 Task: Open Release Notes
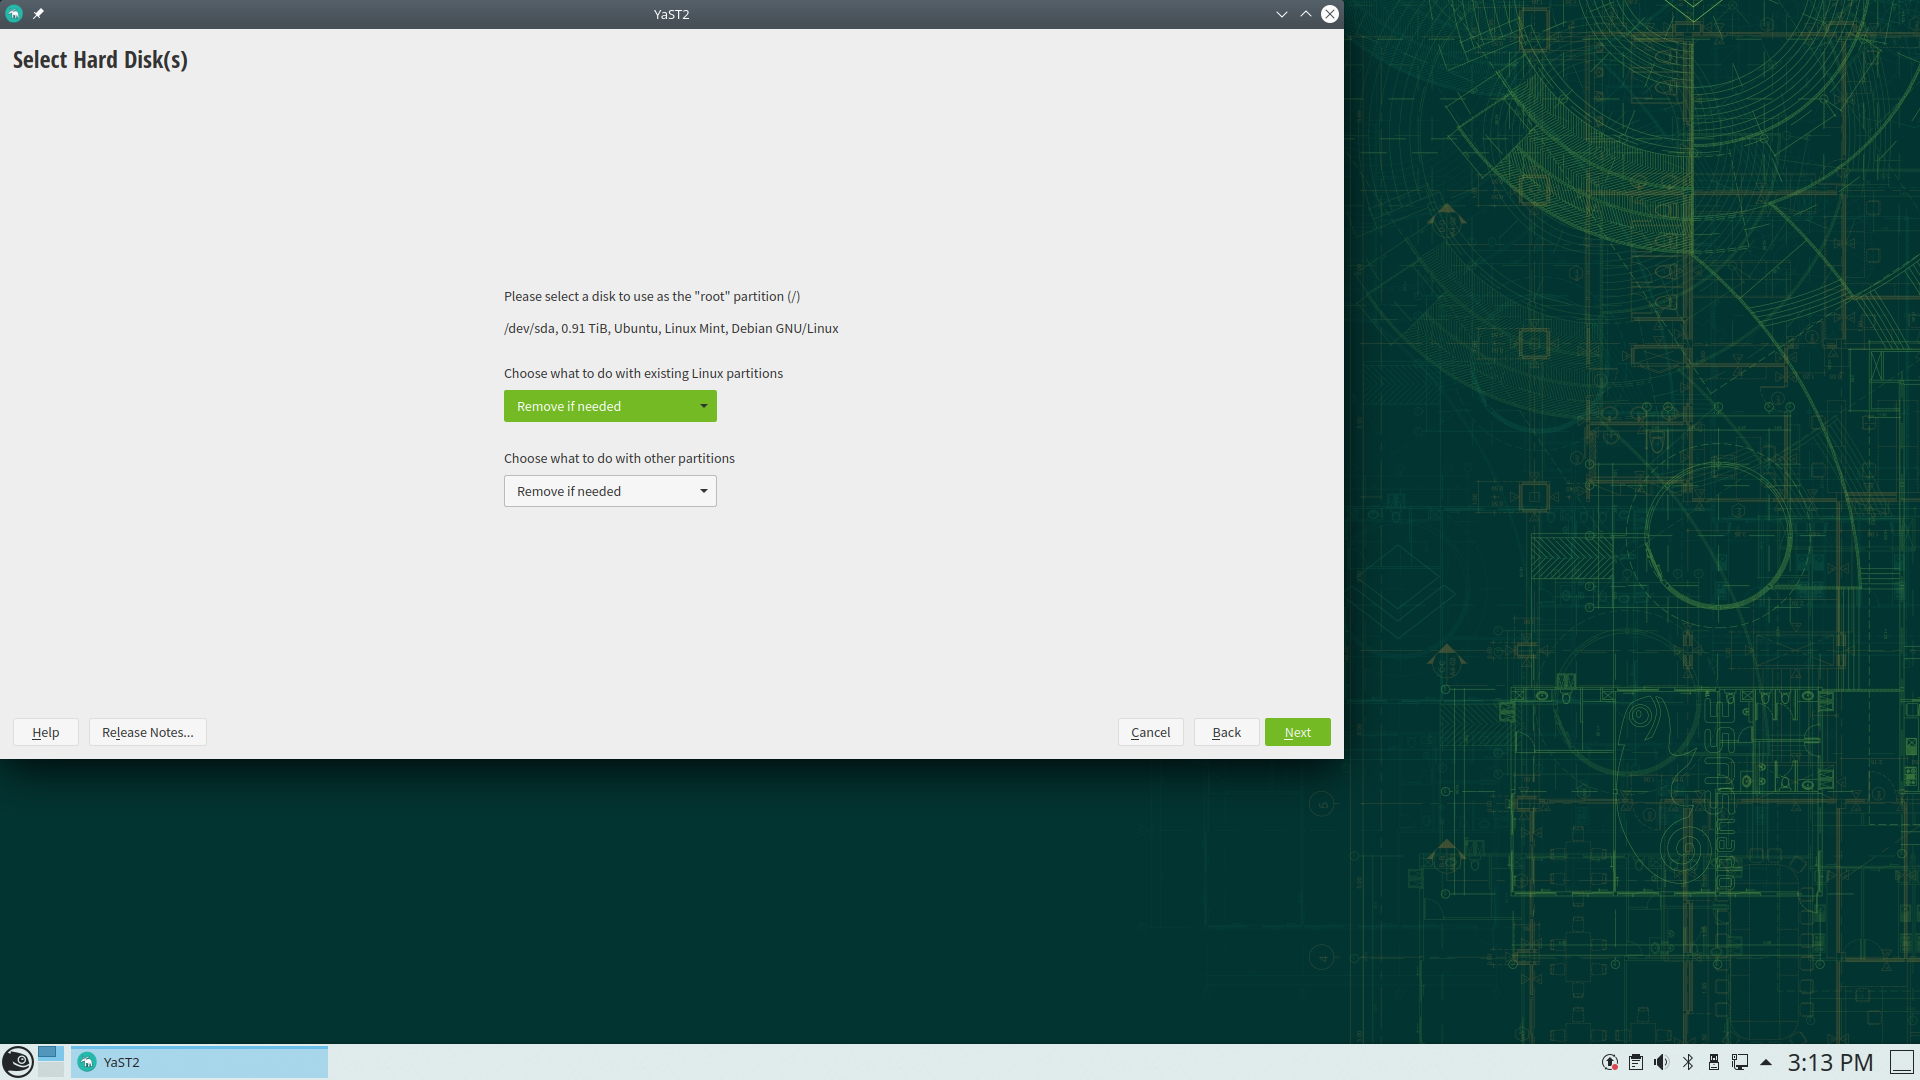pos(148,732)
